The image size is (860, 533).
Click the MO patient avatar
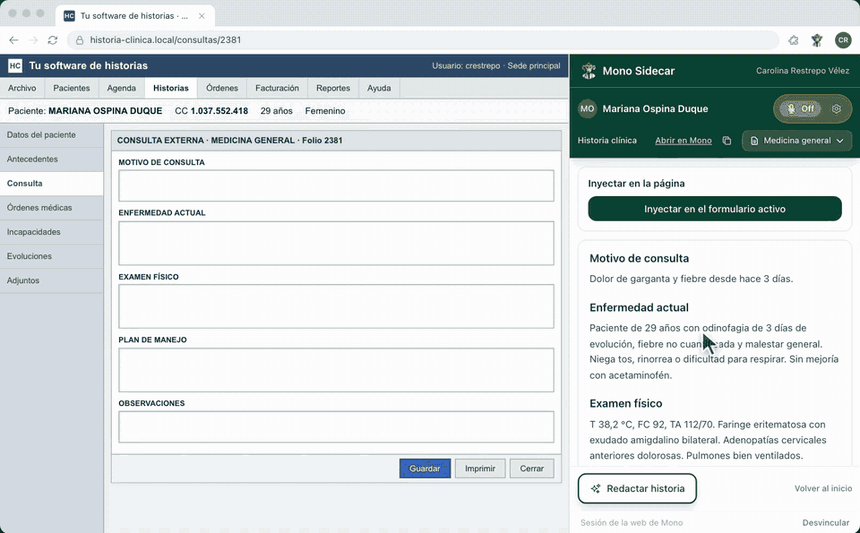(587, 109)
